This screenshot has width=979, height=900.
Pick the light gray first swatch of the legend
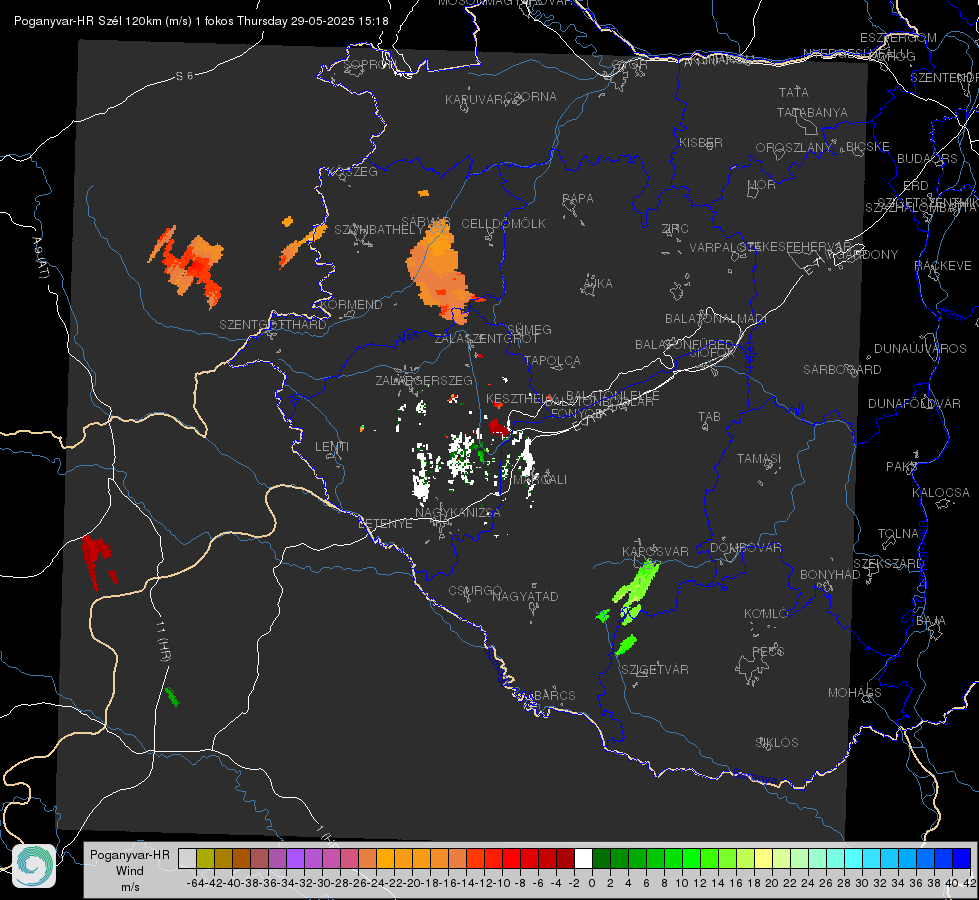tap(187, 858)
